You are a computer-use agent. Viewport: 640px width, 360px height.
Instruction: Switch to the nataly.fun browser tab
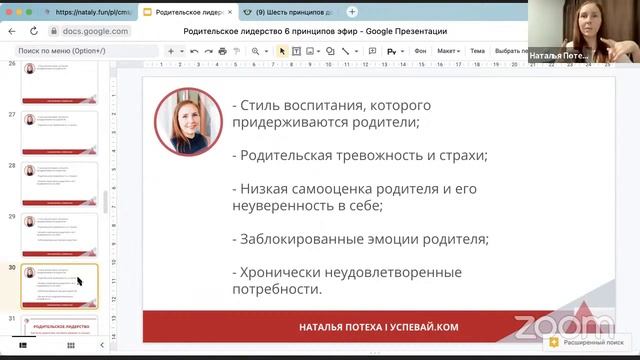point(89,12)
